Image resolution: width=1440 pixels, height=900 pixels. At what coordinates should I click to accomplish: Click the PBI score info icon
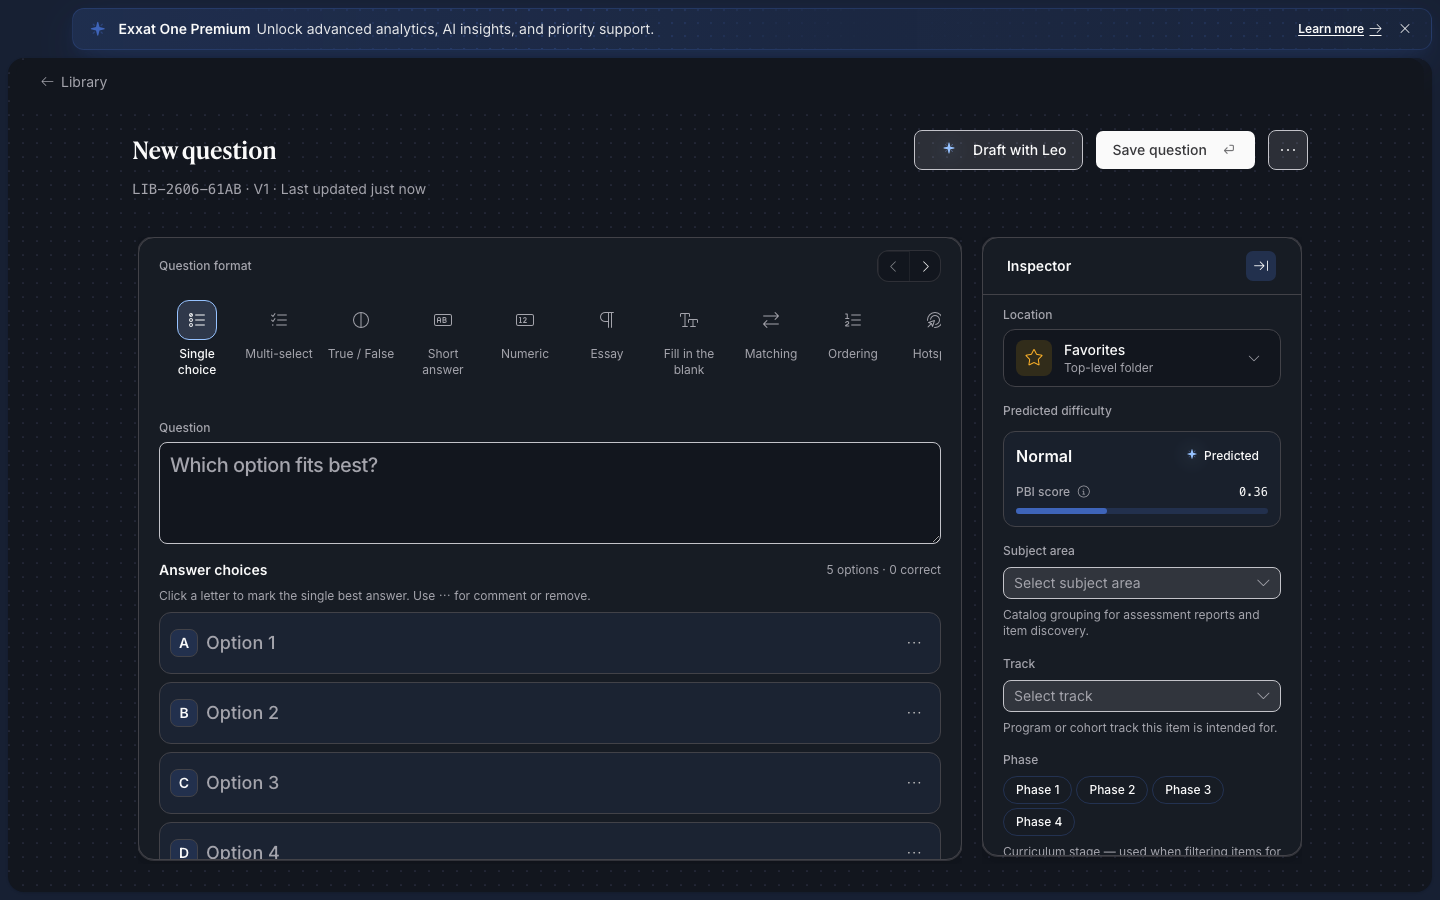click(x=1084, y=492)
